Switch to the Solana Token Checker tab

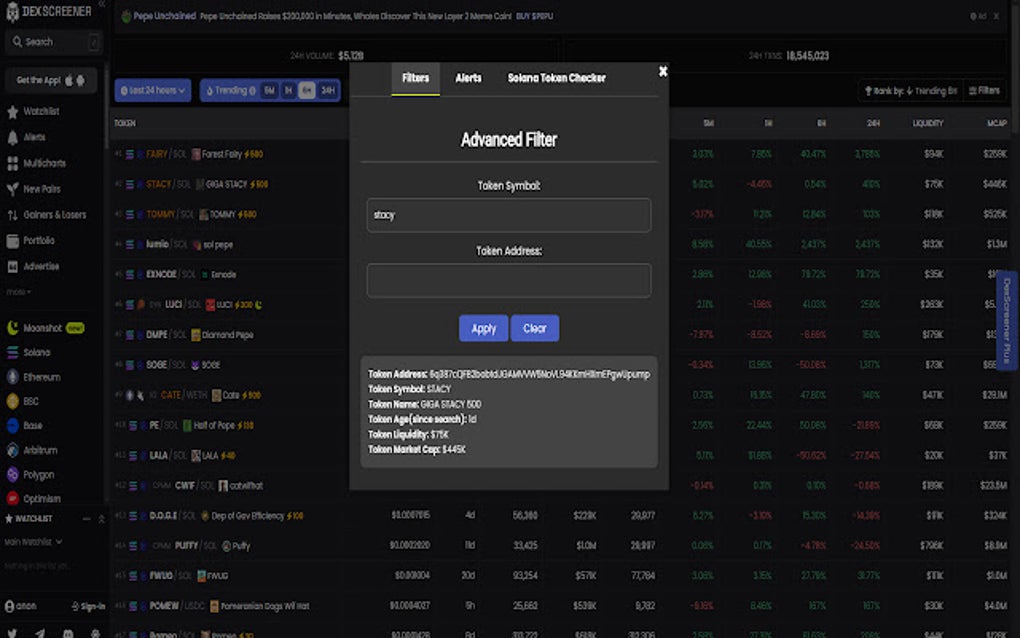(557, 77)
